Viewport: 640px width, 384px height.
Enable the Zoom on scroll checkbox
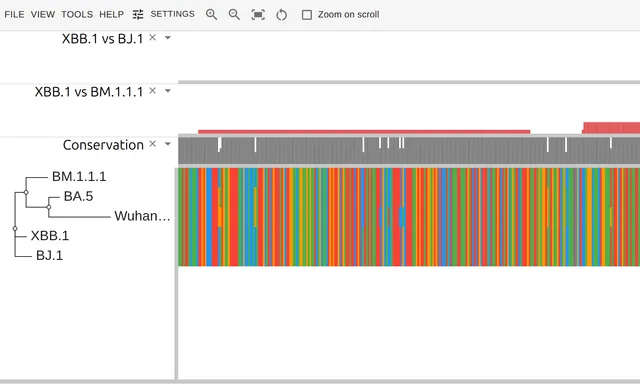tap(307, 15)
